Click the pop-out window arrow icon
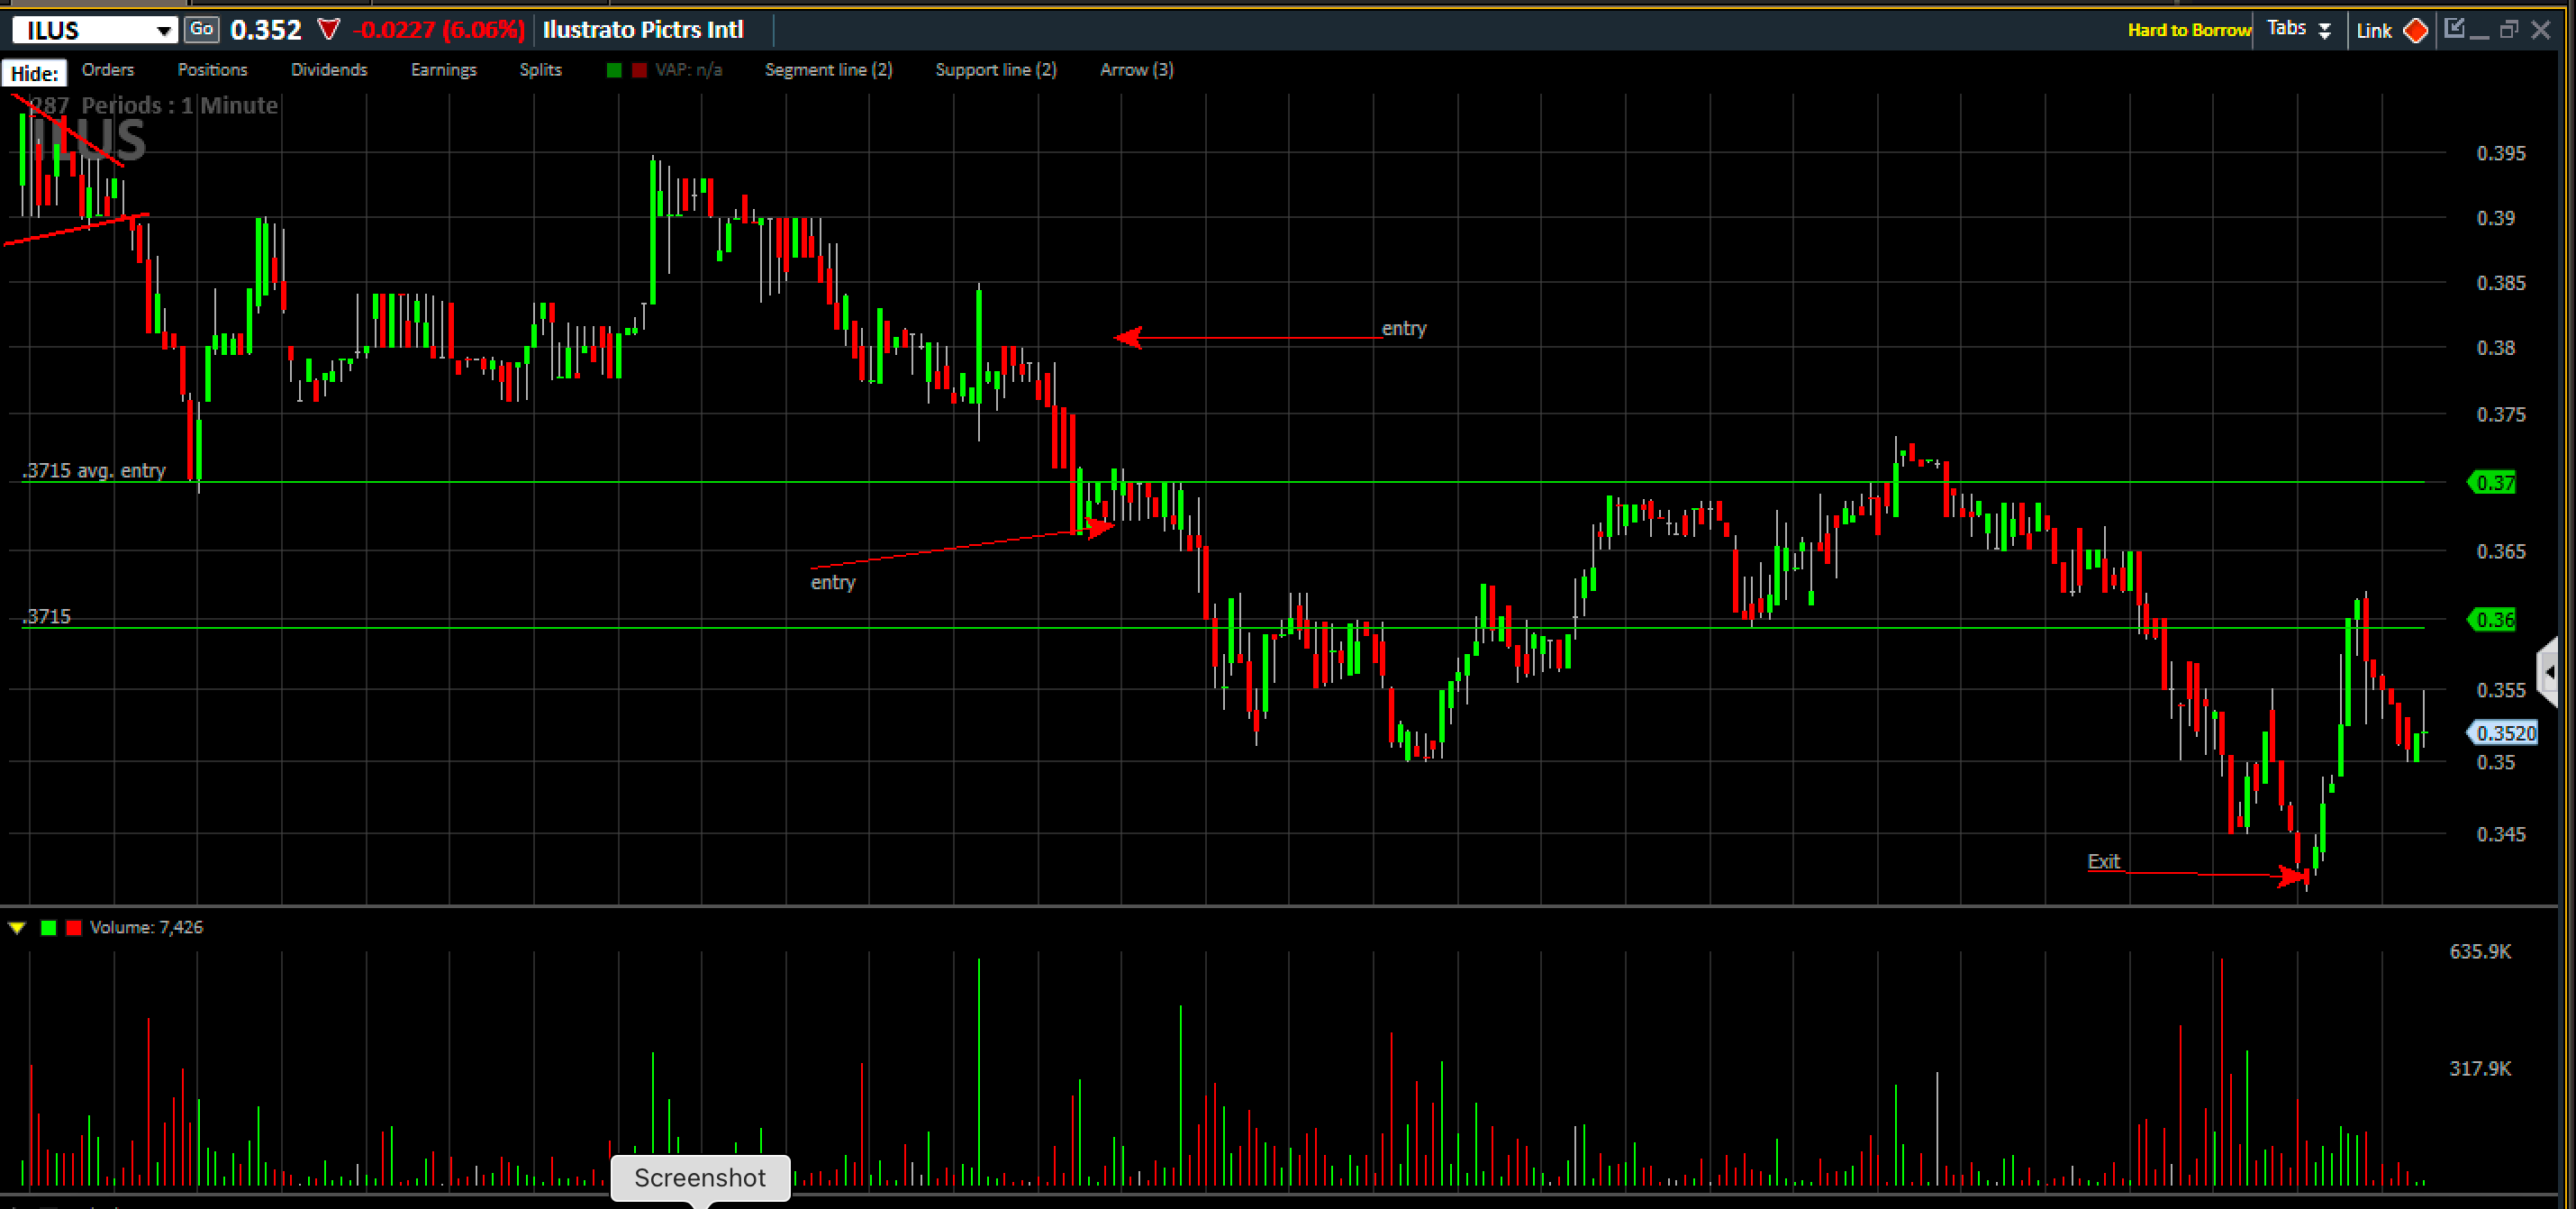The height and width of the screenshot is (1209, 2576). pyautogui.click(x=2454, y=28)
